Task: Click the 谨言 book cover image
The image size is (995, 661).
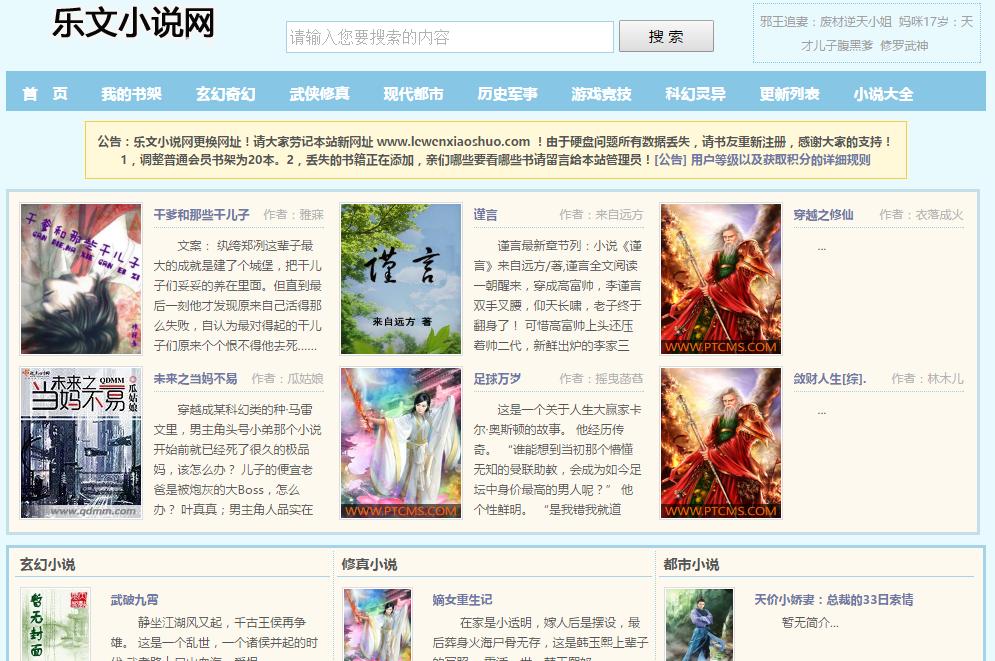Action: 400,278
